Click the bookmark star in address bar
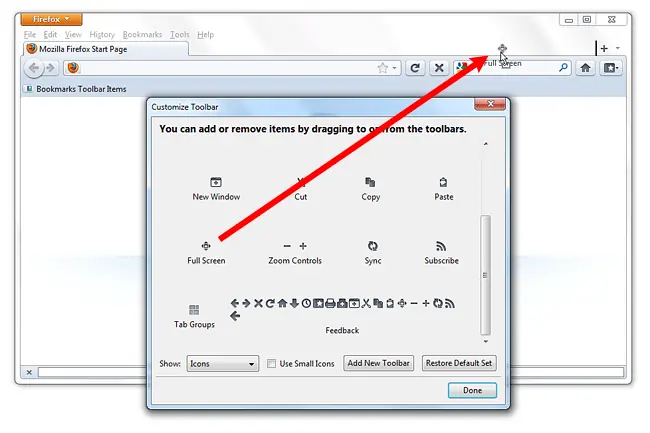The image size is (650, 433). [383, 68]
